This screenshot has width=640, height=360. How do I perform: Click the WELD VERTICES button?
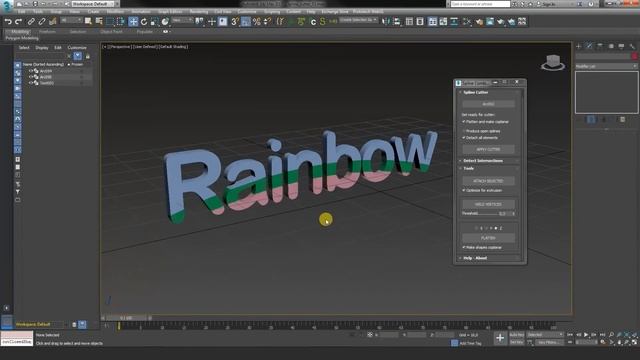tap(488, 204)
